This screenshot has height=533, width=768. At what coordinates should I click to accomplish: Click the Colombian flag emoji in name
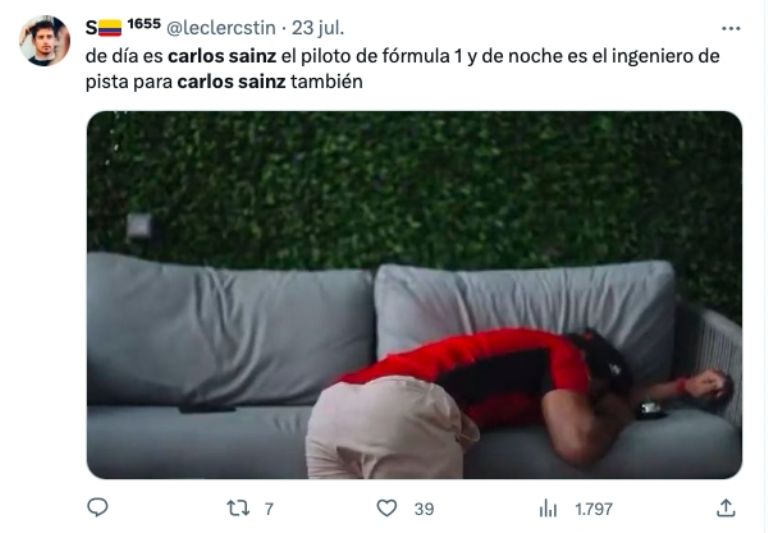tap(110, 28)
